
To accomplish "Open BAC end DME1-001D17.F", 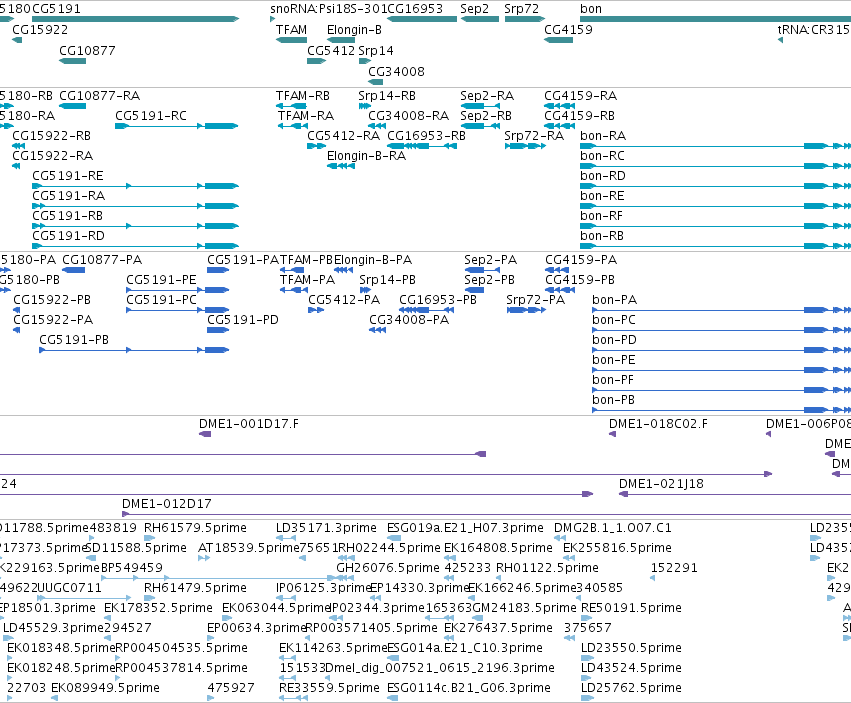I will point(249,424).
